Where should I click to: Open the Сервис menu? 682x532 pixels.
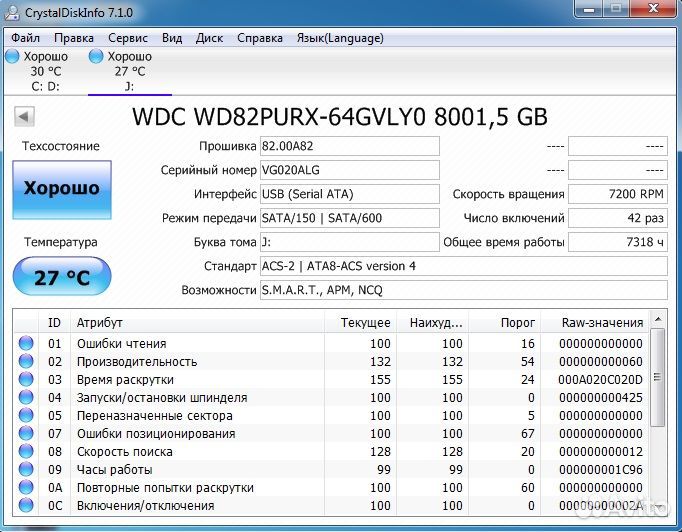click(x=128, y=38)
